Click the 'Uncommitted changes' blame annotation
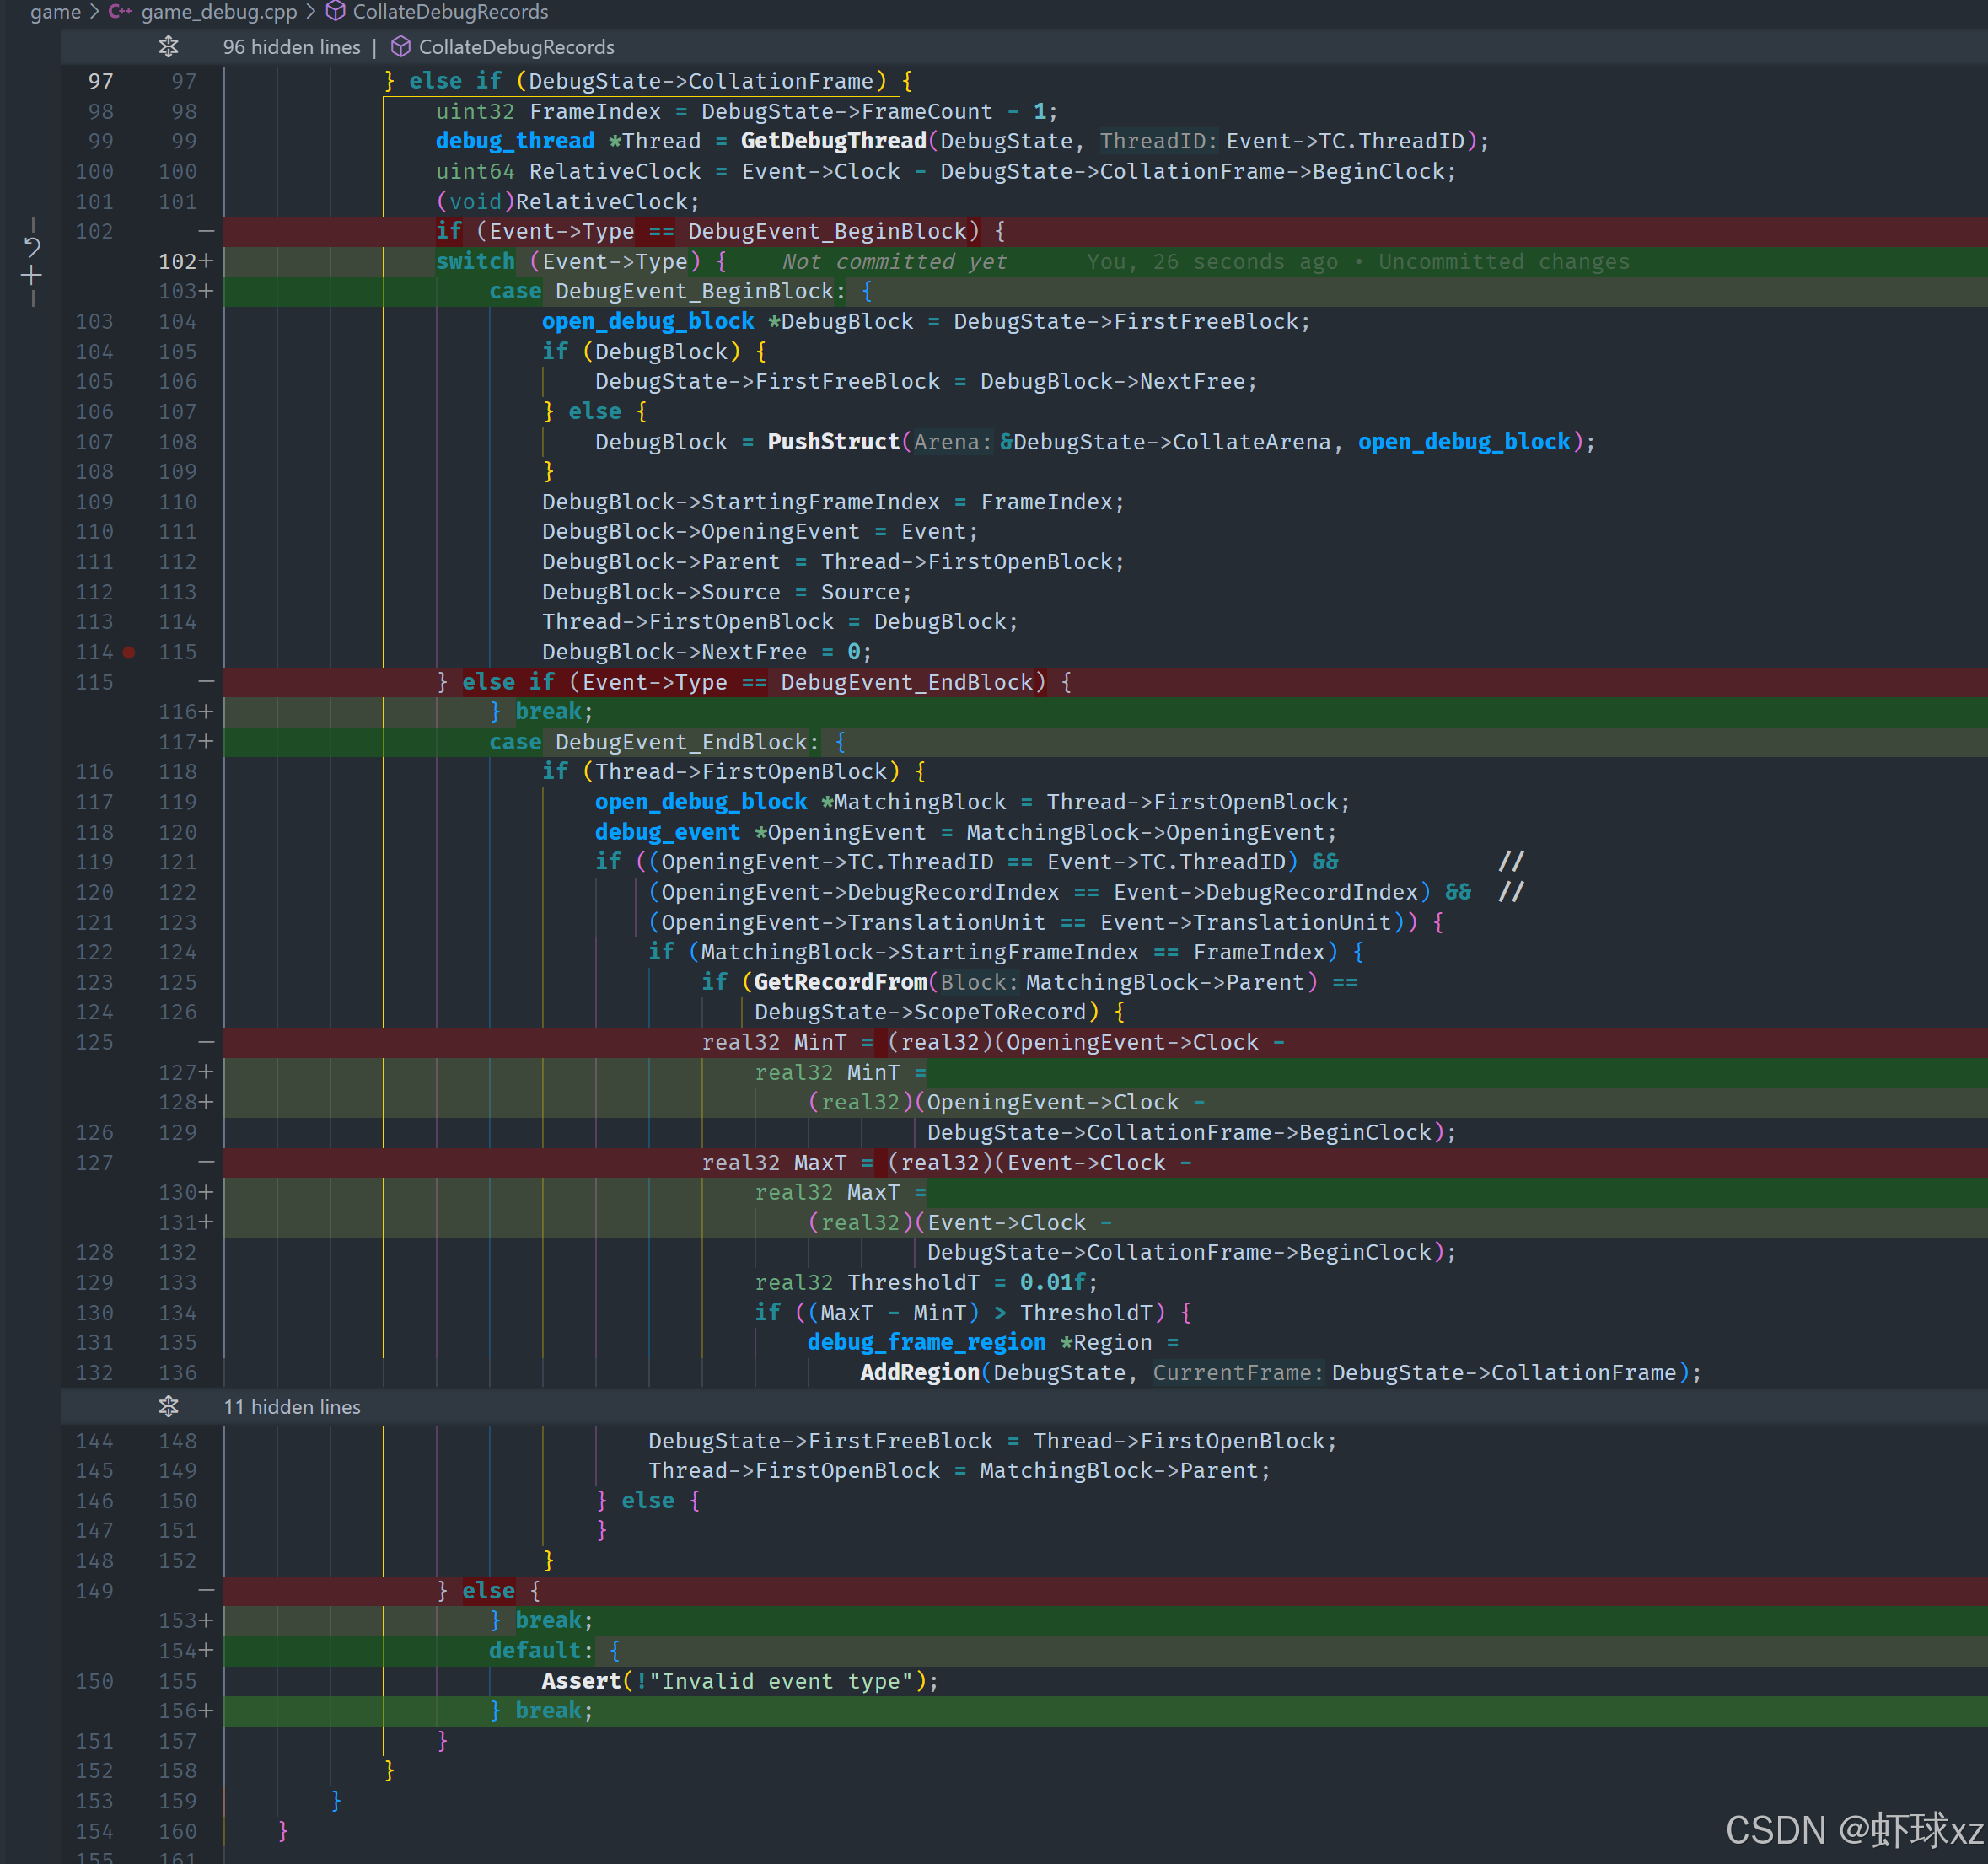1988x1864 pixels. pyautogui.click(x=1503, y=262)
